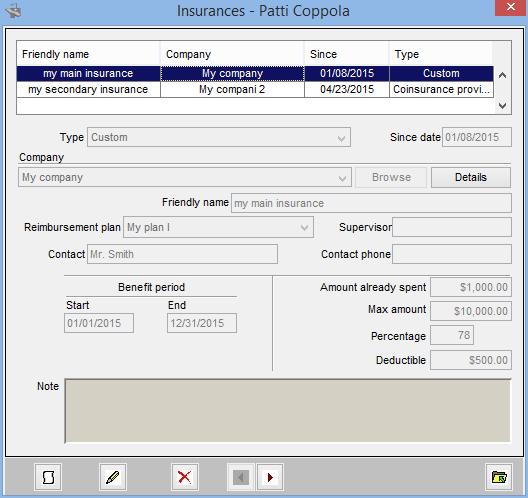Screen dimensions: 528x498
Task: Click the new insurance record icon
Action: [x=48, y=477]
